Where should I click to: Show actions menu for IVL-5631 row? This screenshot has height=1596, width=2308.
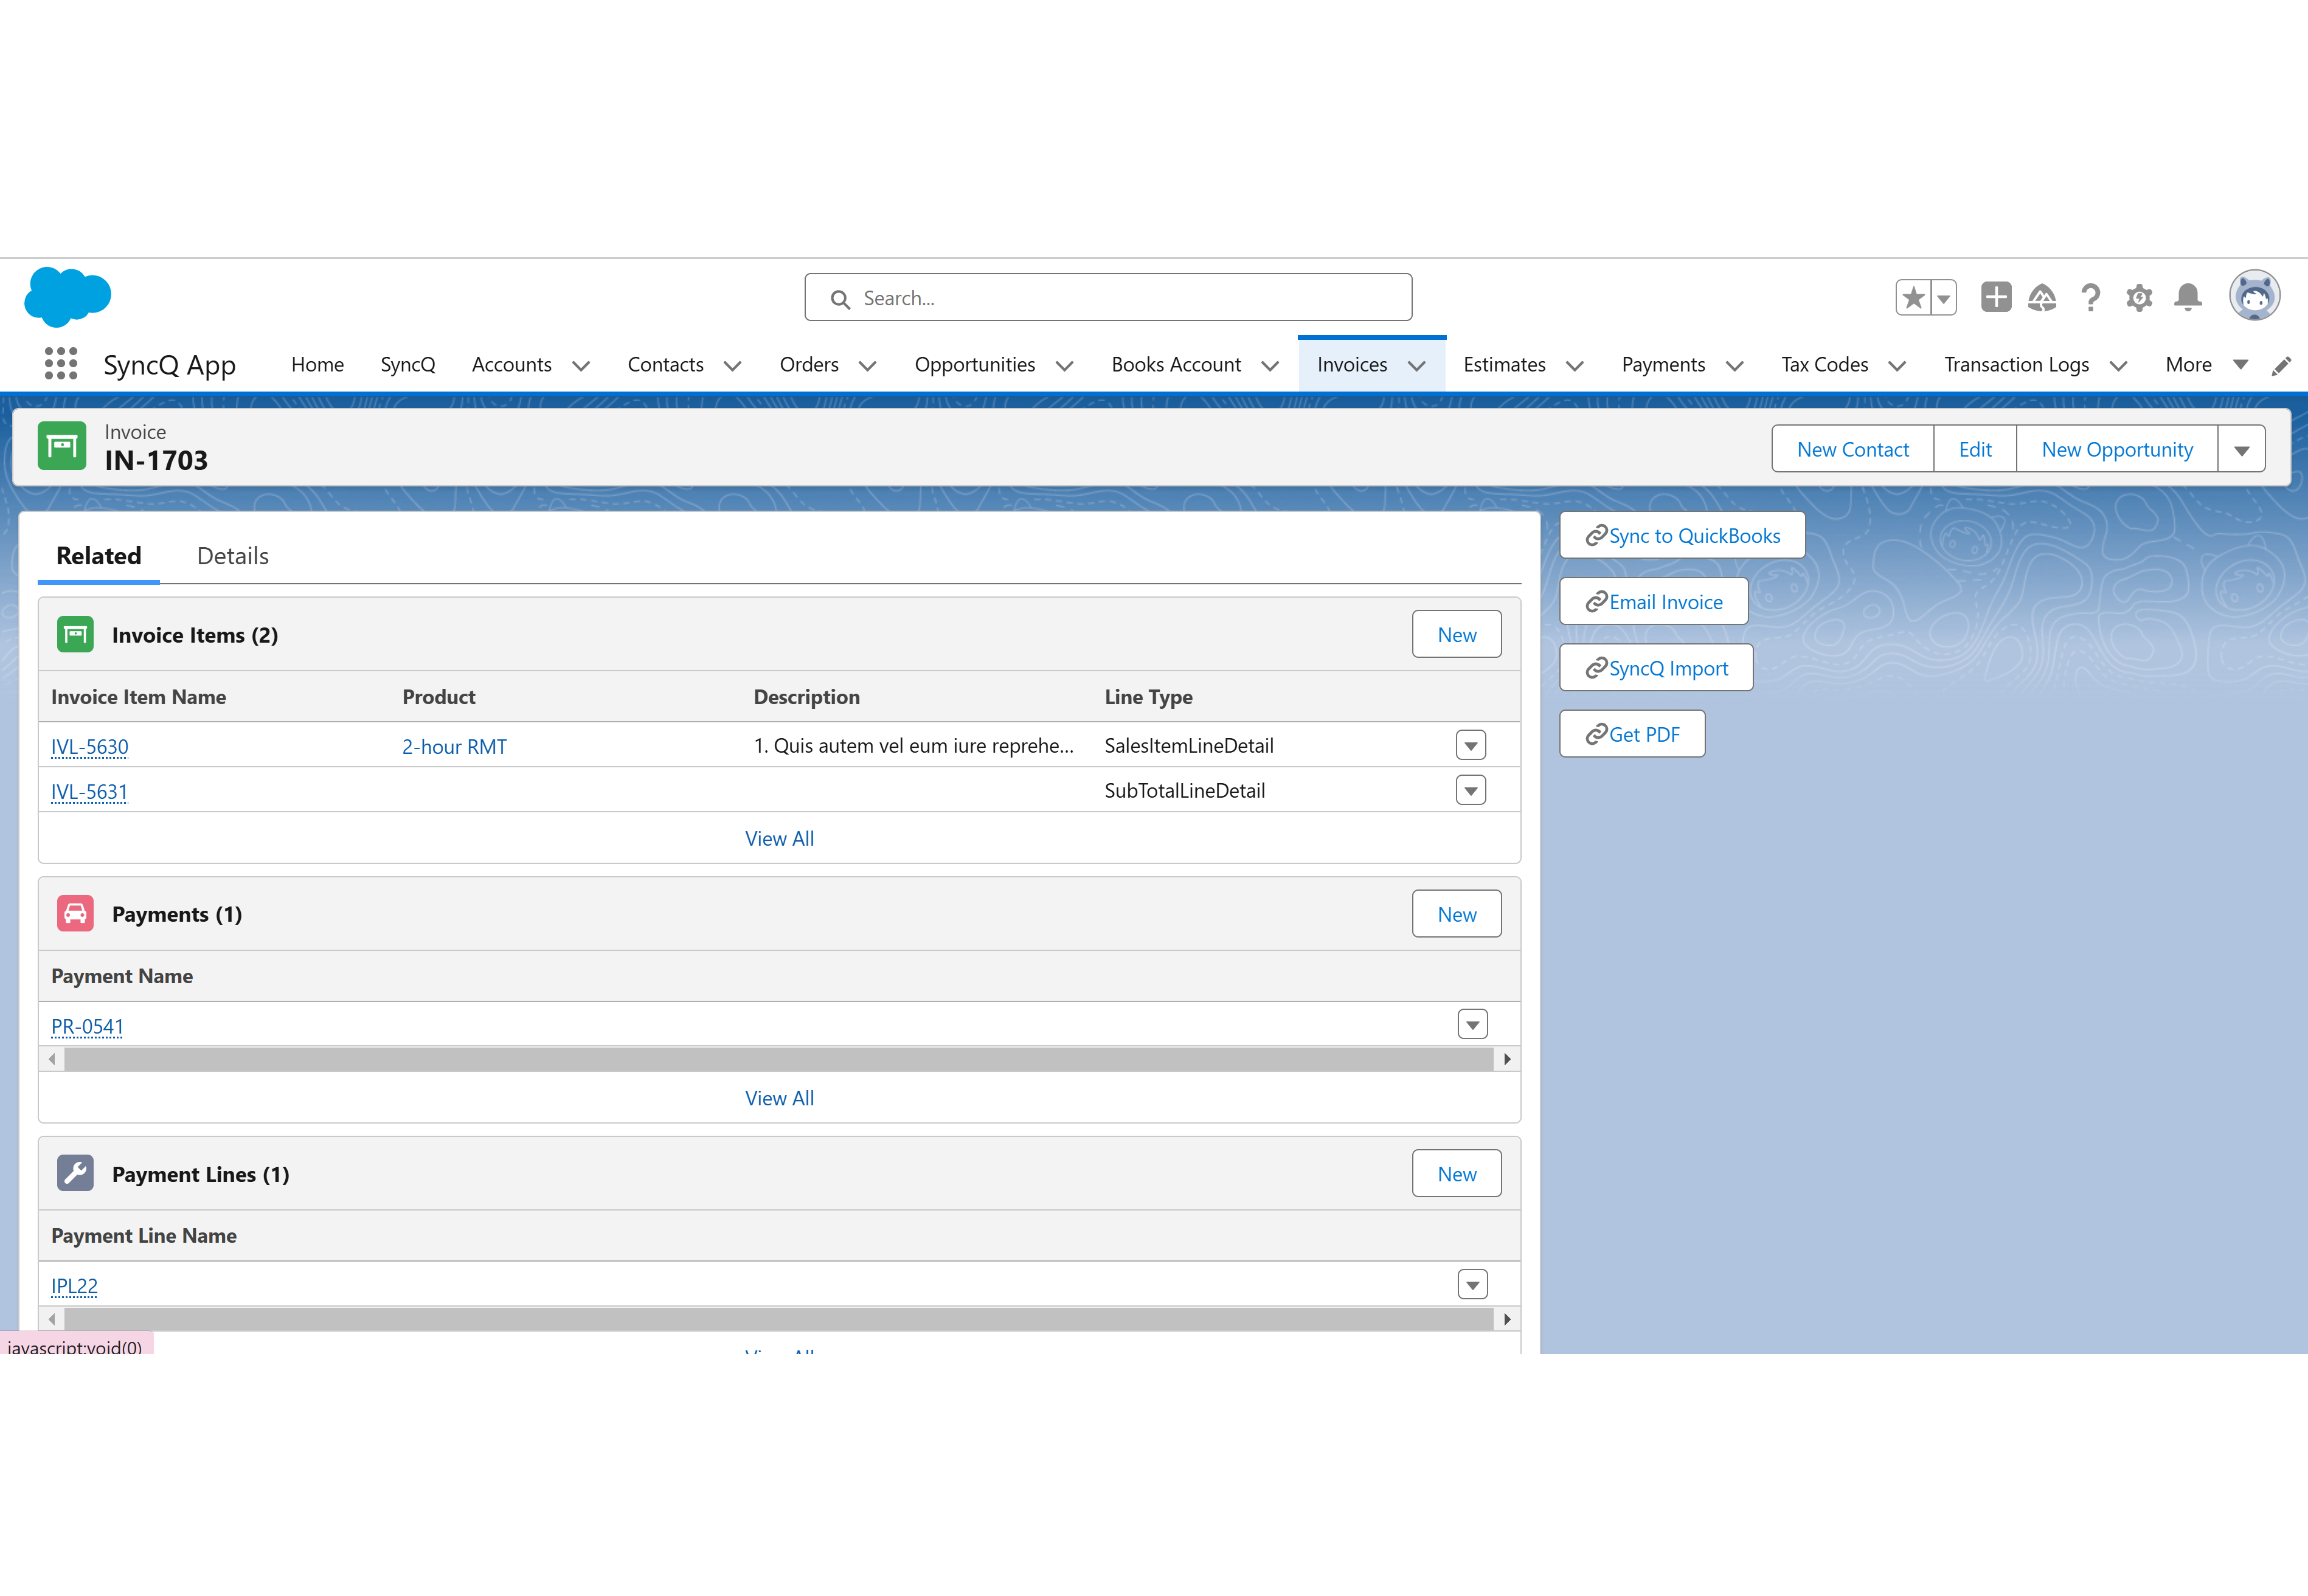click(x=1471, y=791)
